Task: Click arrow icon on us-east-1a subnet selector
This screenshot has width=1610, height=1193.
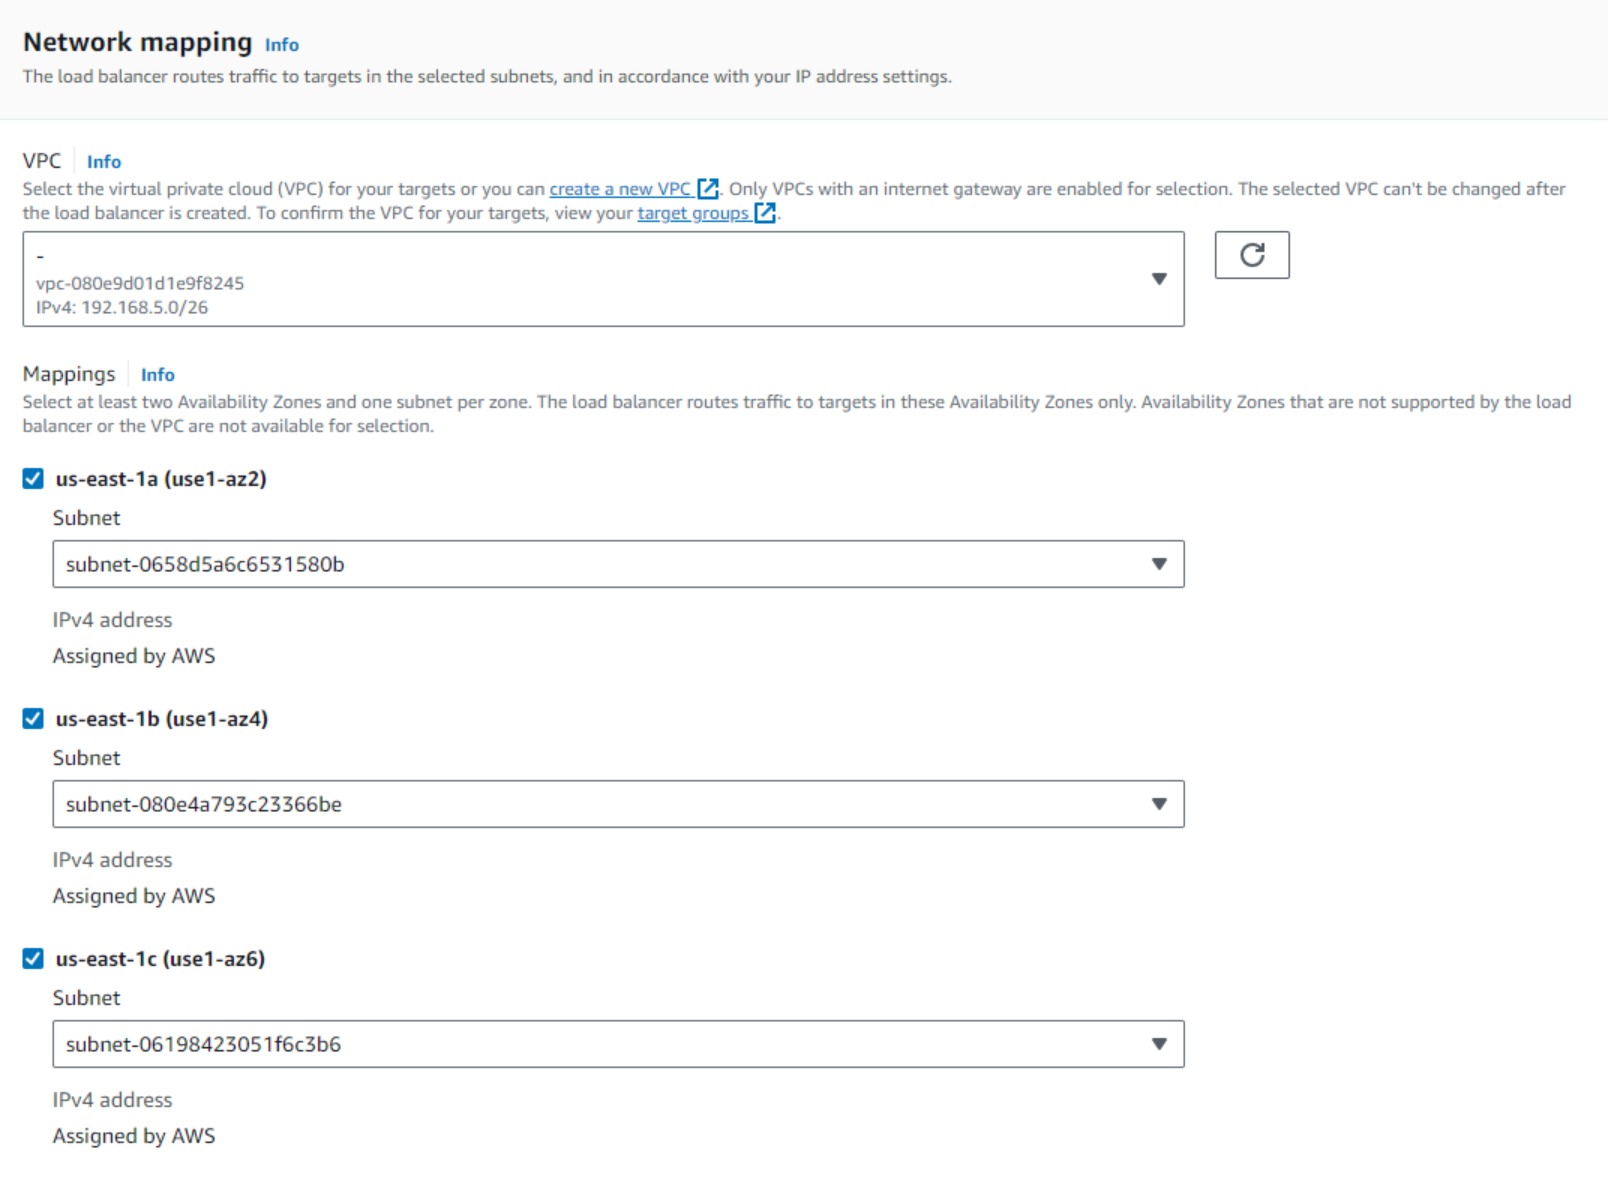Action: pos(1159,564)
